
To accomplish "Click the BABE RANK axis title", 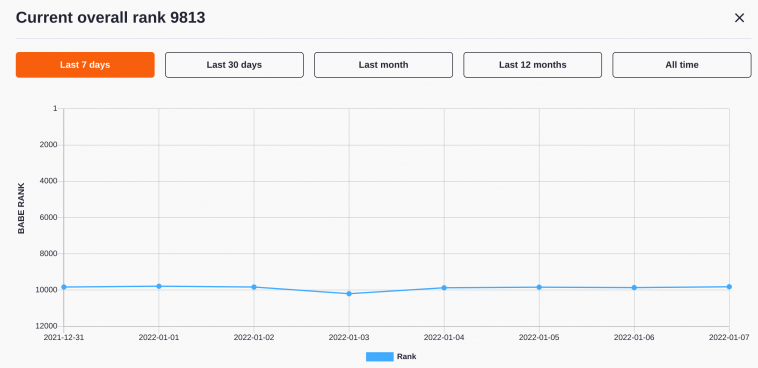I will pos(21,208).
